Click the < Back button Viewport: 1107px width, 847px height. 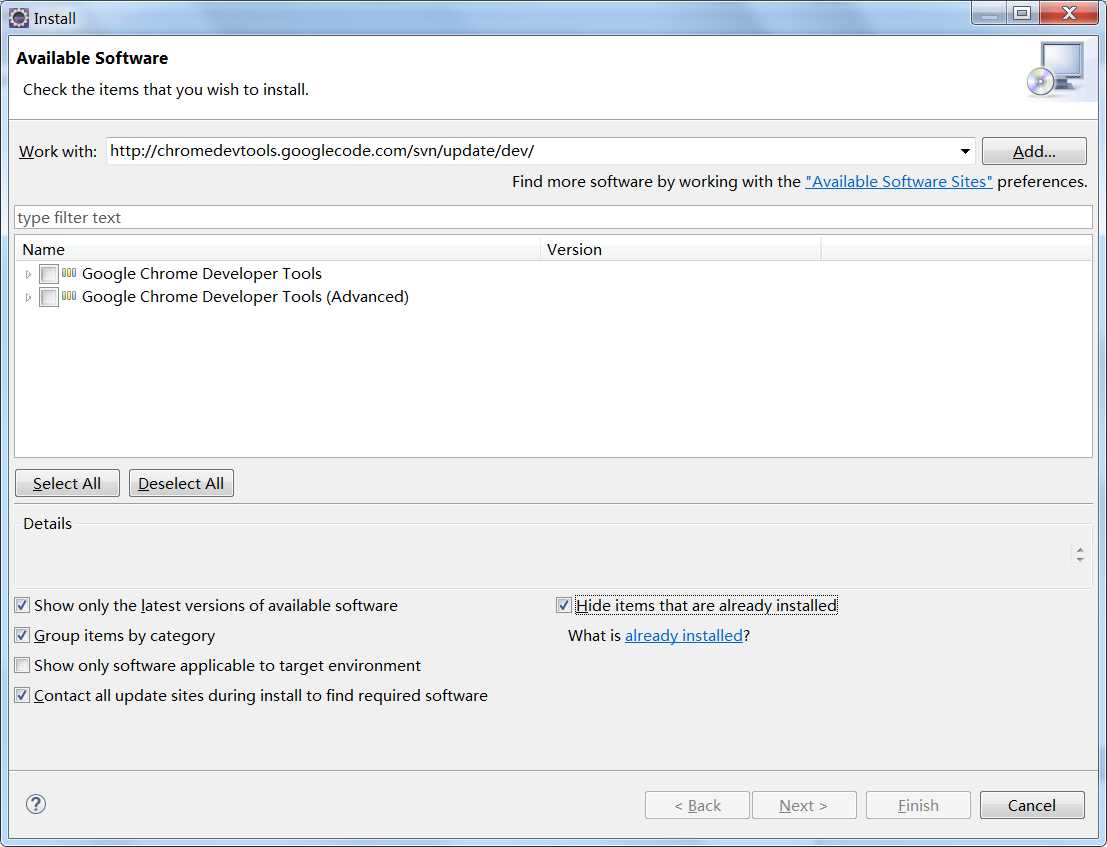pyautogui.click(x=697, y=805)
